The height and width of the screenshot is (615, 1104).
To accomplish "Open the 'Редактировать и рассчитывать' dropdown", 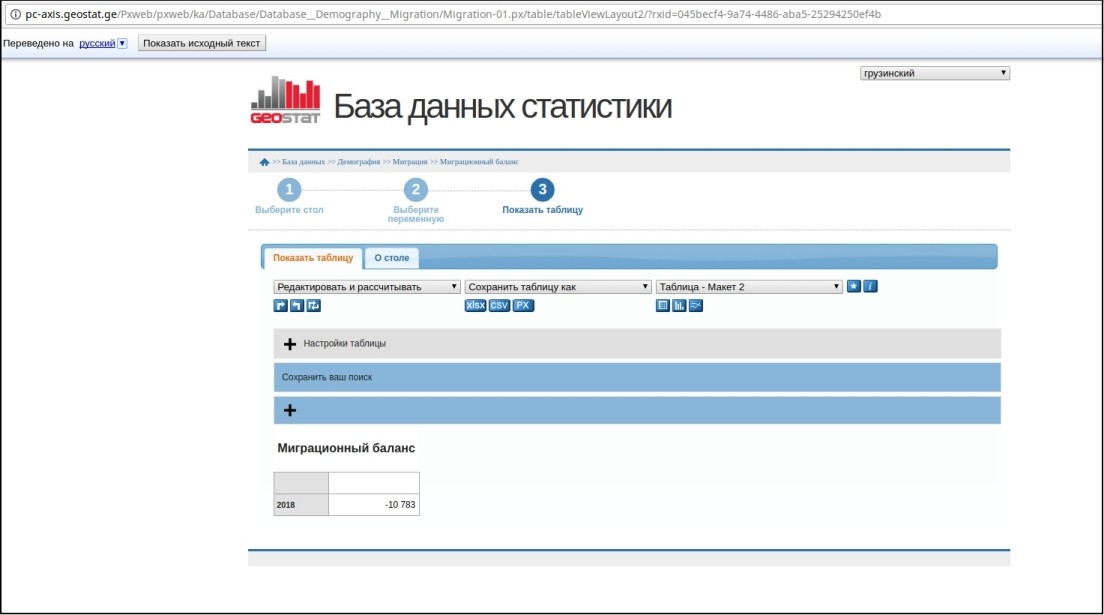I will pos(367,287).
